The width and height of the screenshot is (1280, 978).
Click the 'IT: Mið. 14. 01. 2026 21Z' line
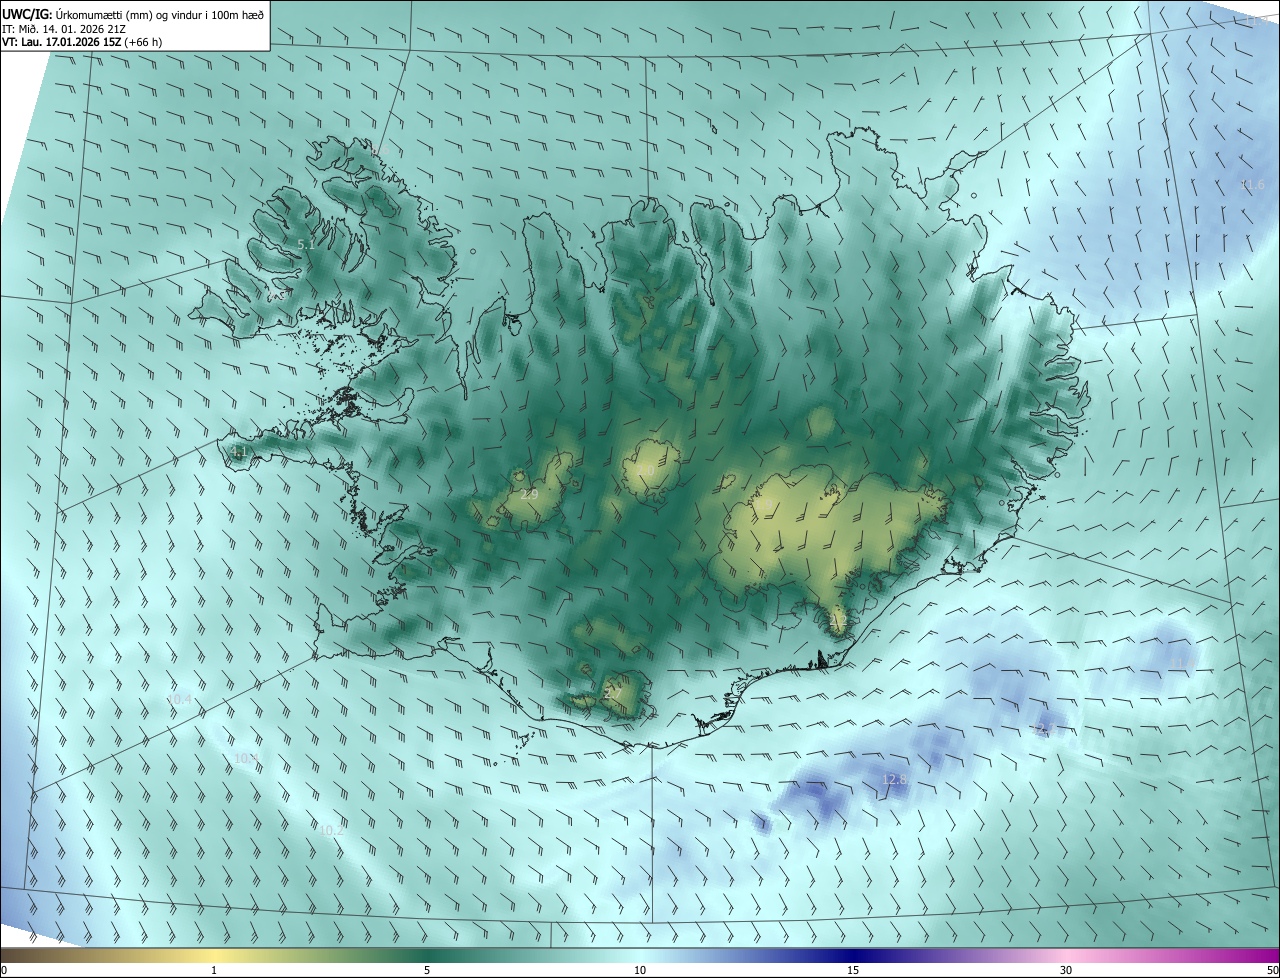point(64,29)
